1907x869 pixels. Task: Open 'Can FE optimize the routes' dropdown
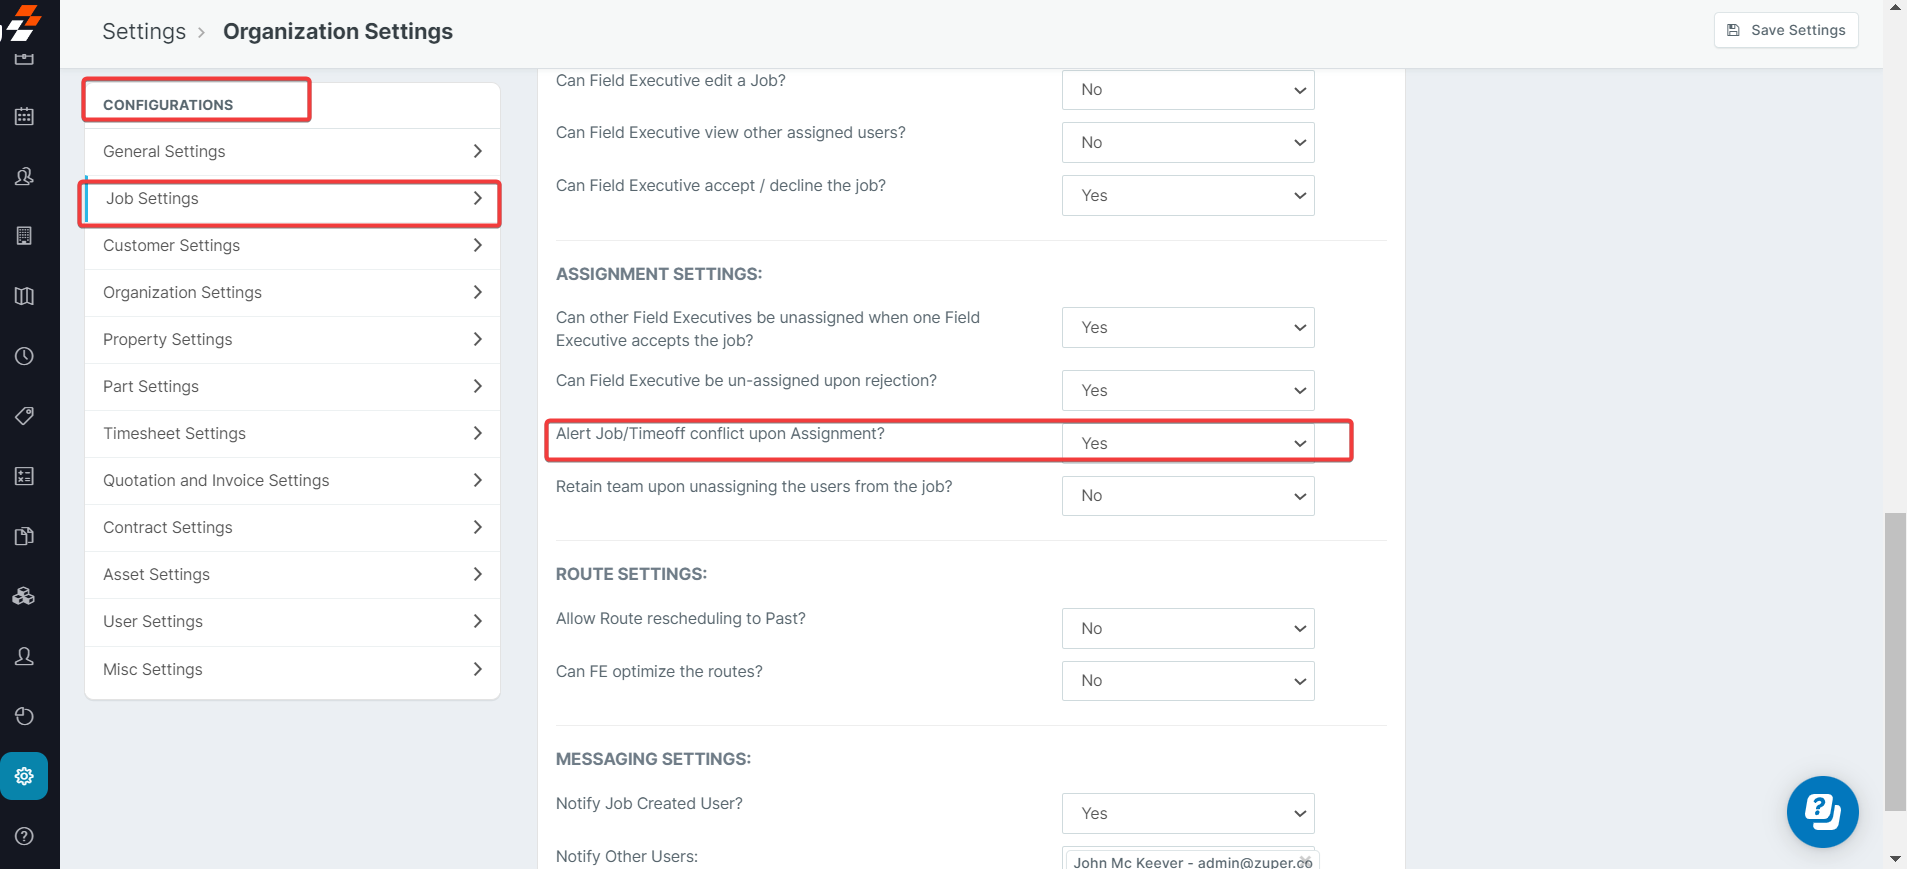1187,681
